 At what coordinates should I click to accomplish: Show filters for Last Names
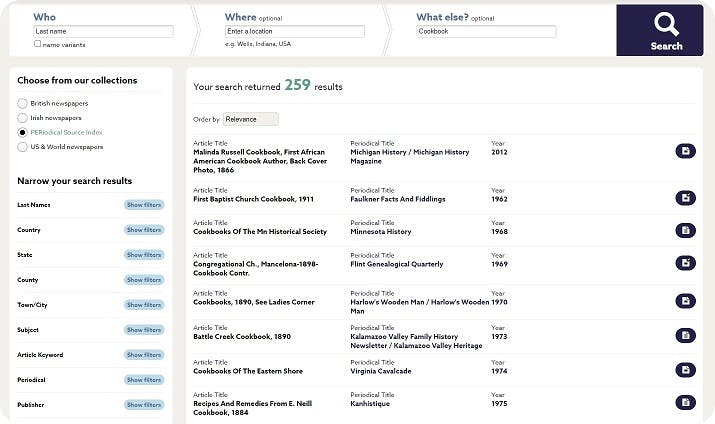point(144,205)
